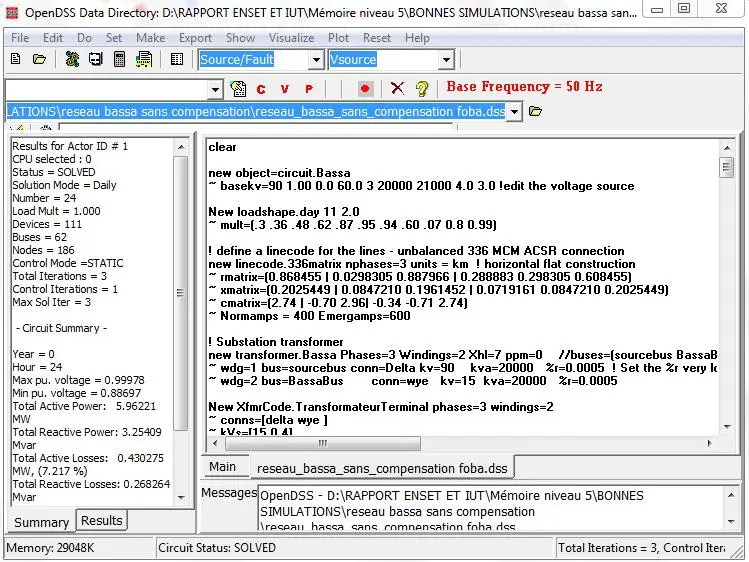Click the script file path input field
Image resolution: width=749 pixels, height=562 pixels.
(256, 112)
